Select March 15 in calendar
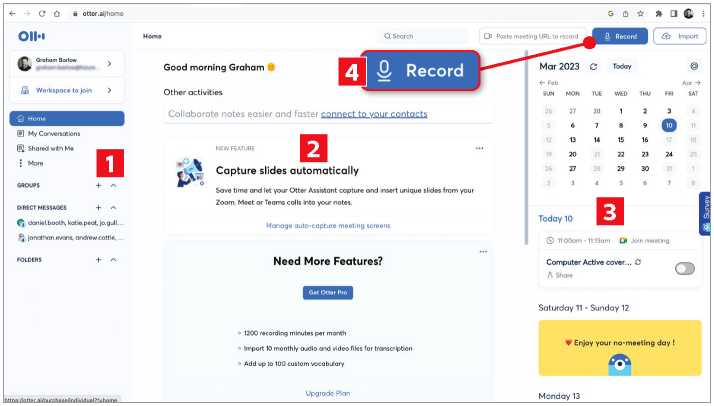This screenshot has height=406, width=714. coord(621,140)
